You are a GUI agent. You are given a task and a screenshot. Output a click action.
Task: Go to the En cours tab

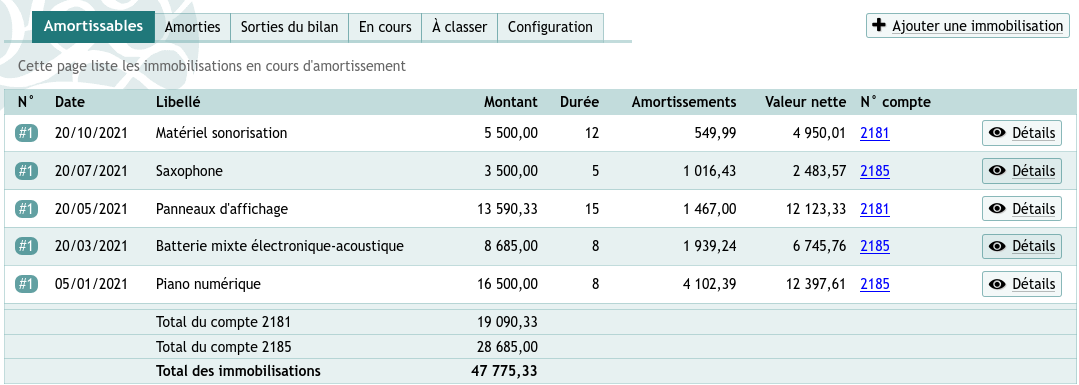pyautogui.click(x=385, y=27)
